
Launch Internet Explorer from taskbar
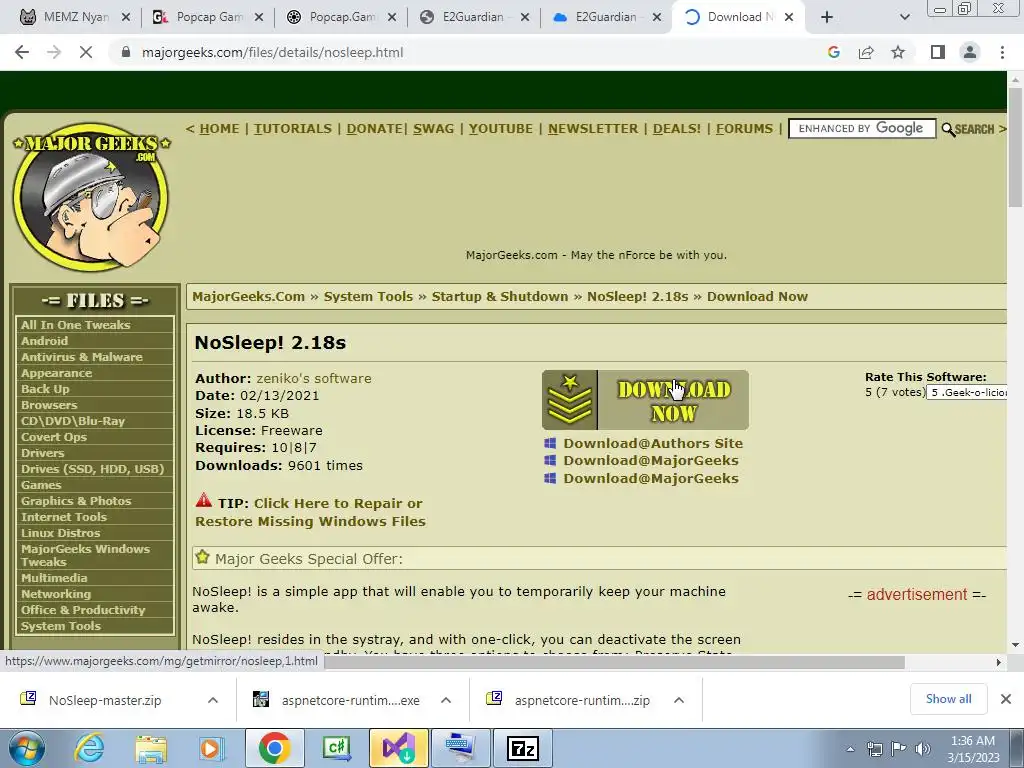89,748
